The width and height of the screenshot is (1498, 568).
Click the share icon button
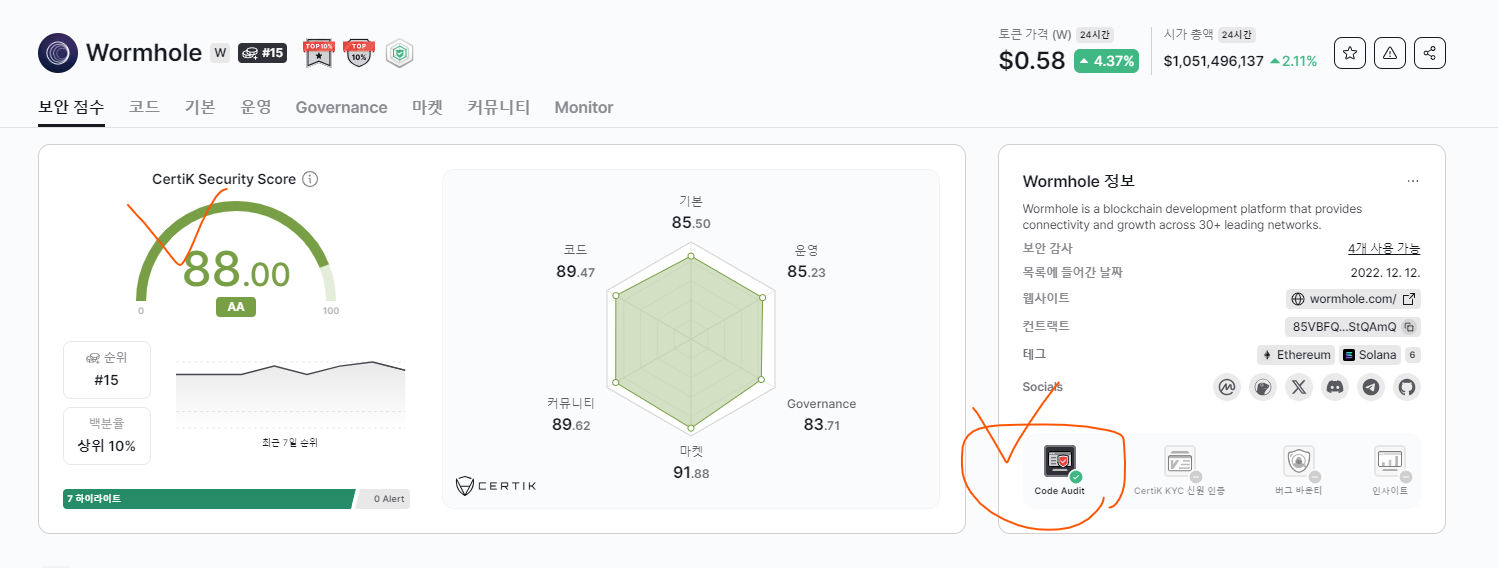[x=1430, y=54]
